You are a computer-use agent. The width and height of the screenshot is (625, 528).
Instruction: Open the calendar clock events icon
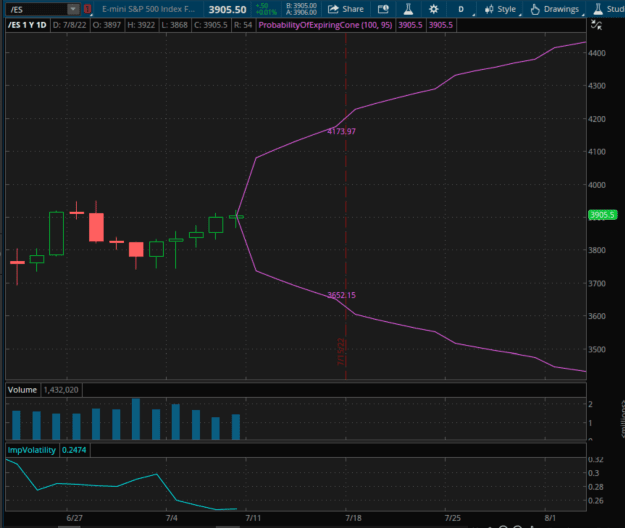tap(383, 9)
